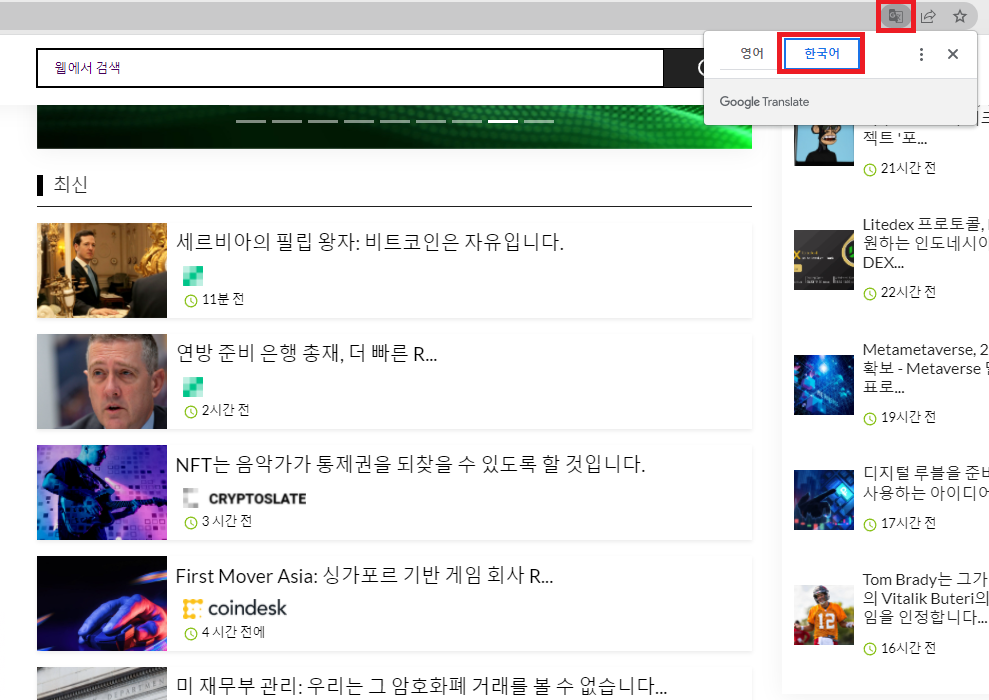Click the Google Translate label in popup

764,102
